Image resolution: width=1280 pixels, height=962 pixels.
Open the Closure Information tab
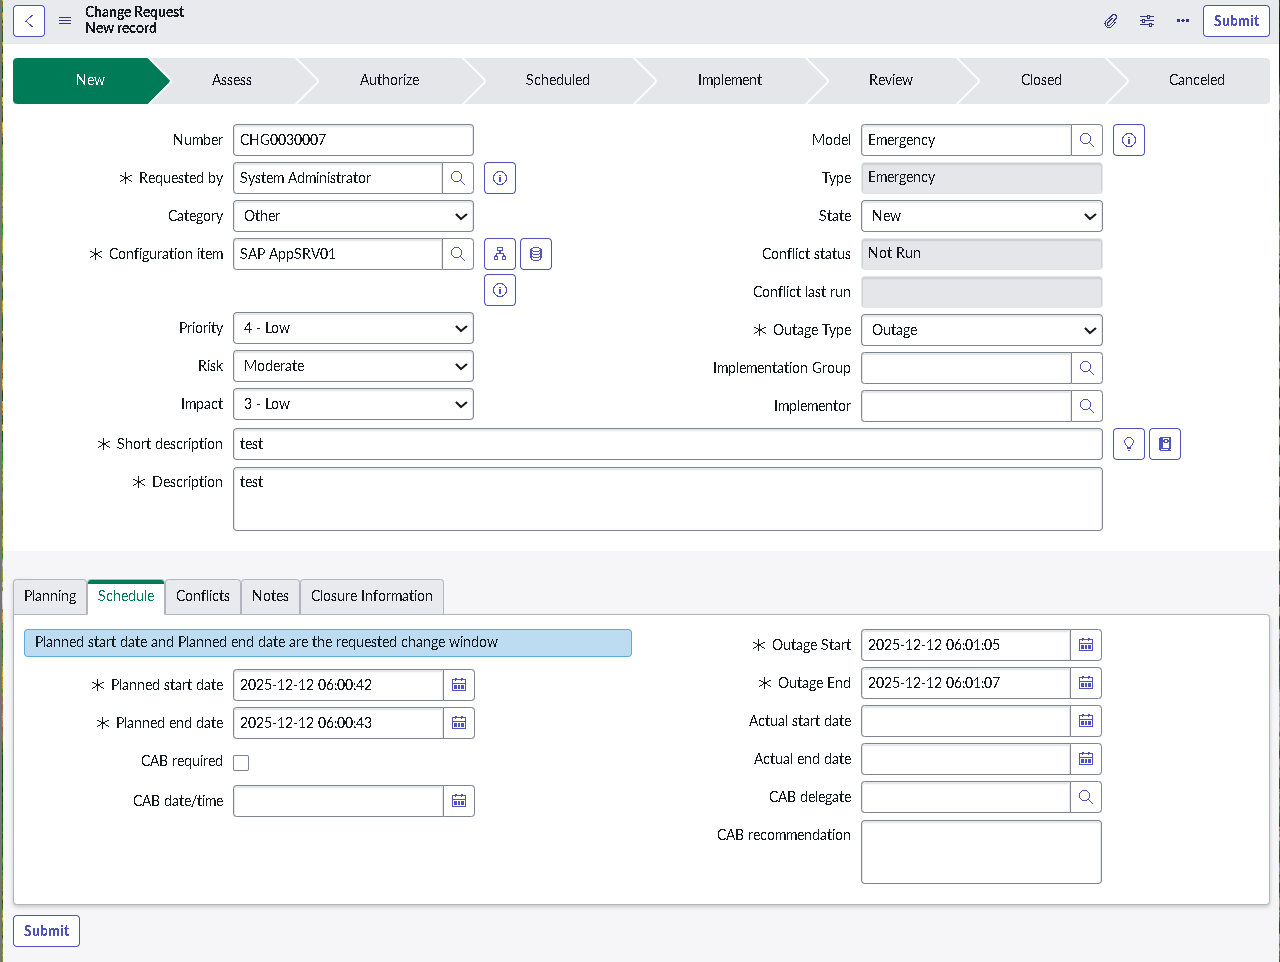click(x=371, y=596)
